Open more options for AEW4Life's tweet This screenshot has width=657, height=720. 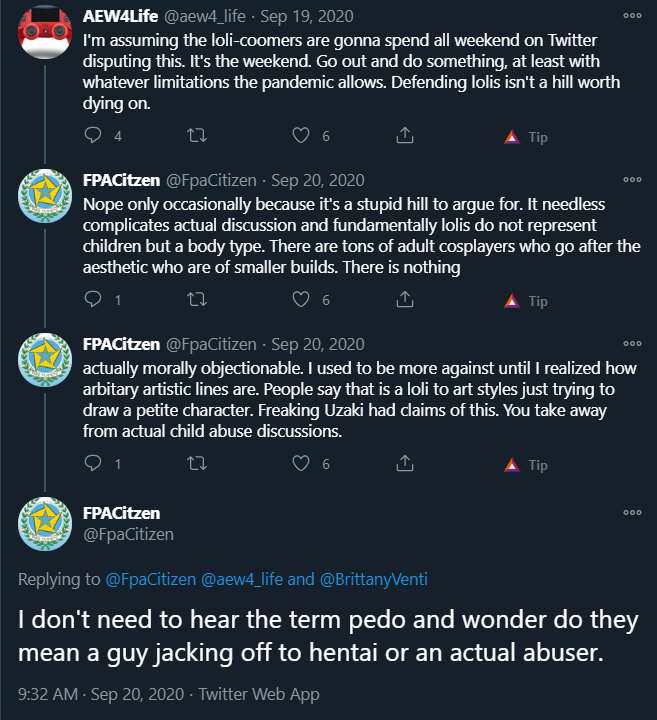[632, 16]
